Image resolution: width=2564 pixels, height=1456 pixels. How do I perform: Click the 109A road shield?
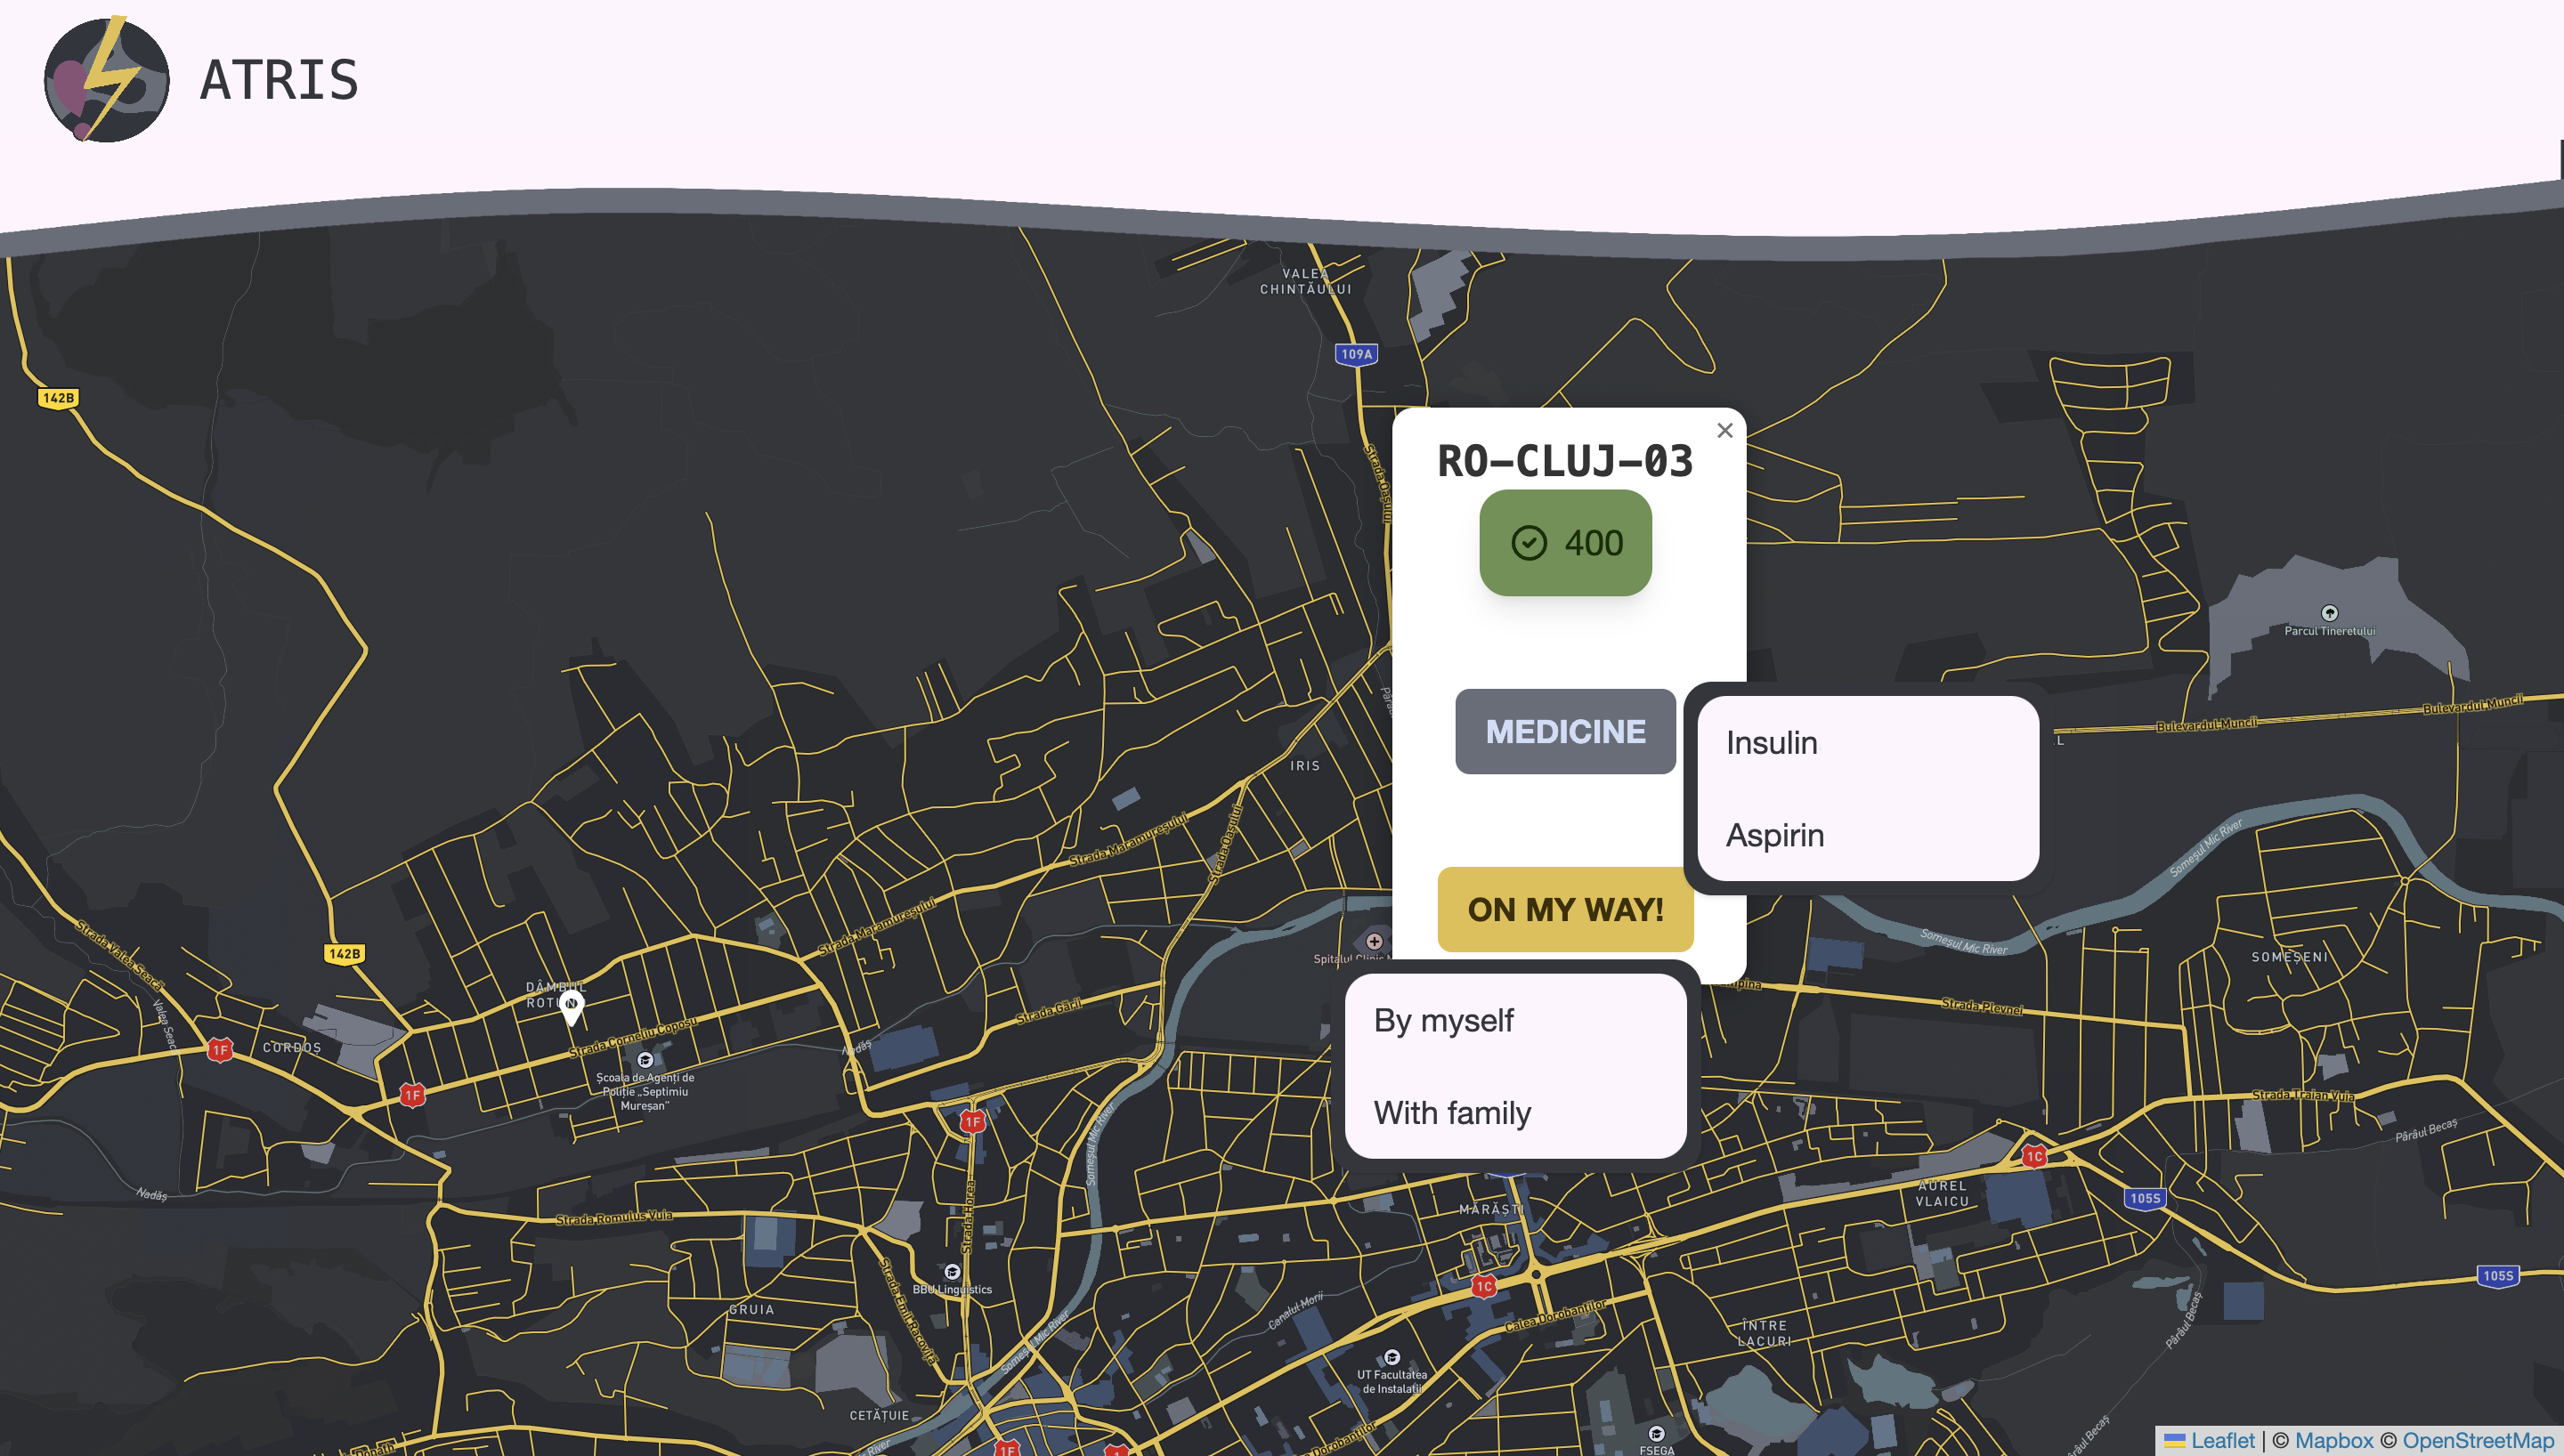click(x=1356, y=354)
